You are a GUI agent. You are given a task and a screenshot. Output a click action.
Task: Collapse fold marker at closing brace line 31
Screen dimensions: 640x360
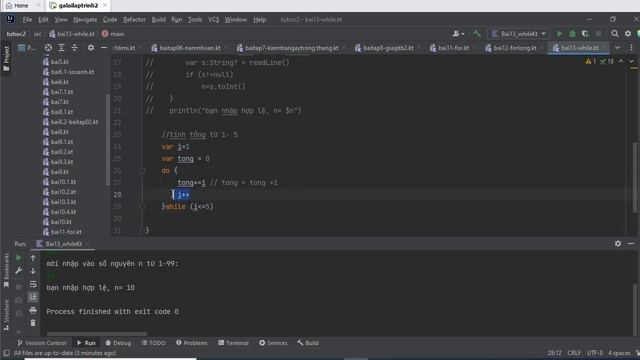tap(142, 231)
